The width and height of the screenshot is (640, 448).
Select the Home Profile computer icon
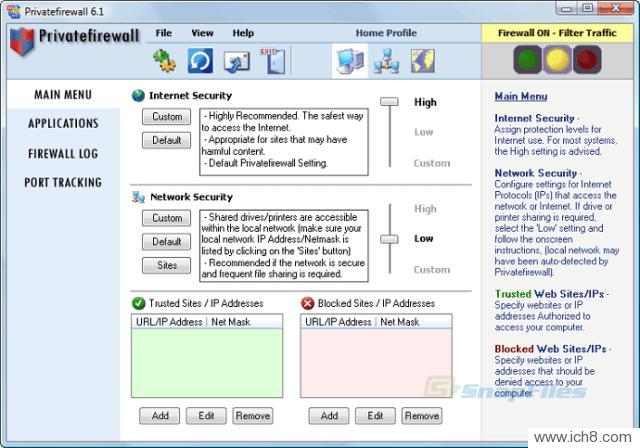click(349, 62)
